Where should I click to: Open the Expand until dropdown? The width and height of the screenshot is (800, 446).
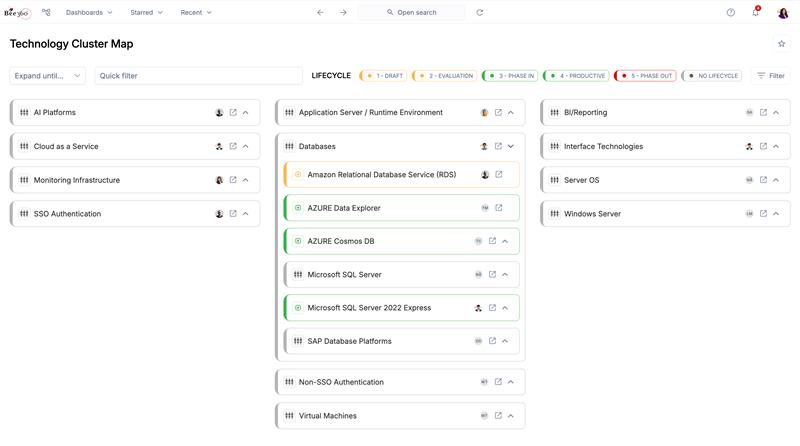point(48,76)
